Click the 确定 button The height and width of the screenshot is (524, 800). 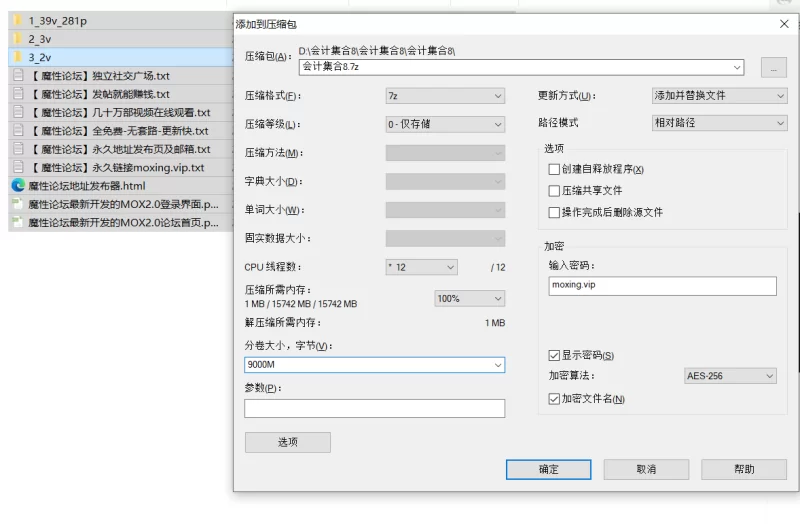coord(548,469)
